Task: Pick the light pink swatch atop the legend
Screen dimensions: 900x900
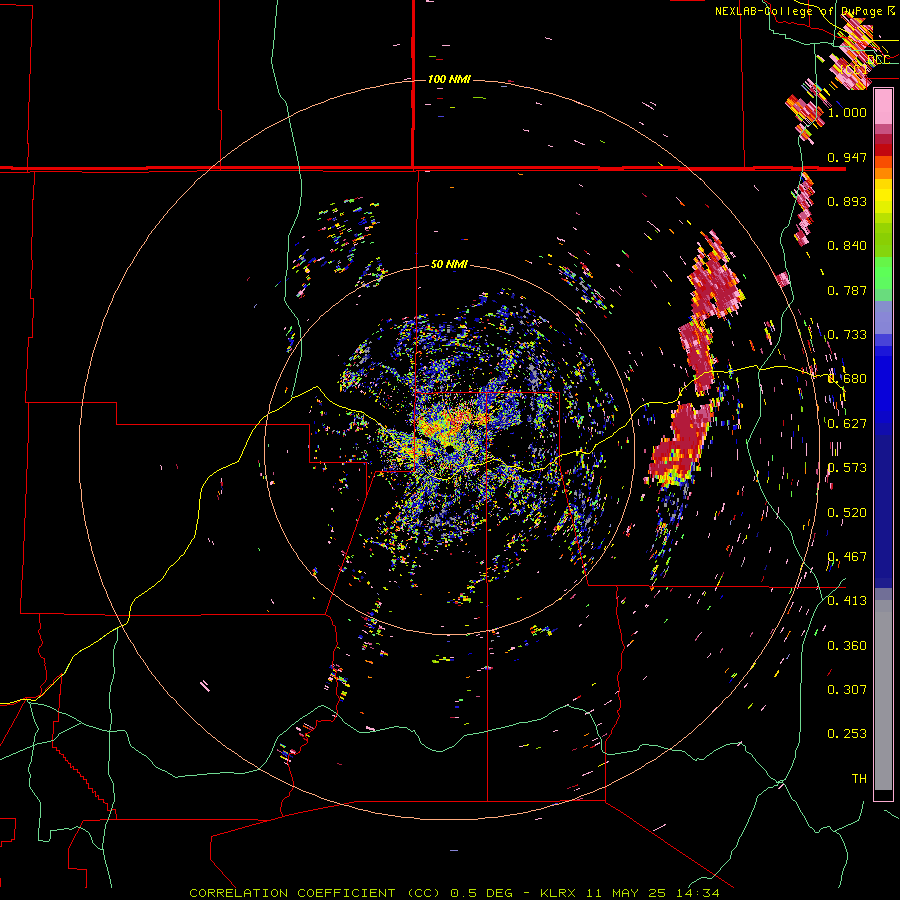Action: (x=883, y=107)
